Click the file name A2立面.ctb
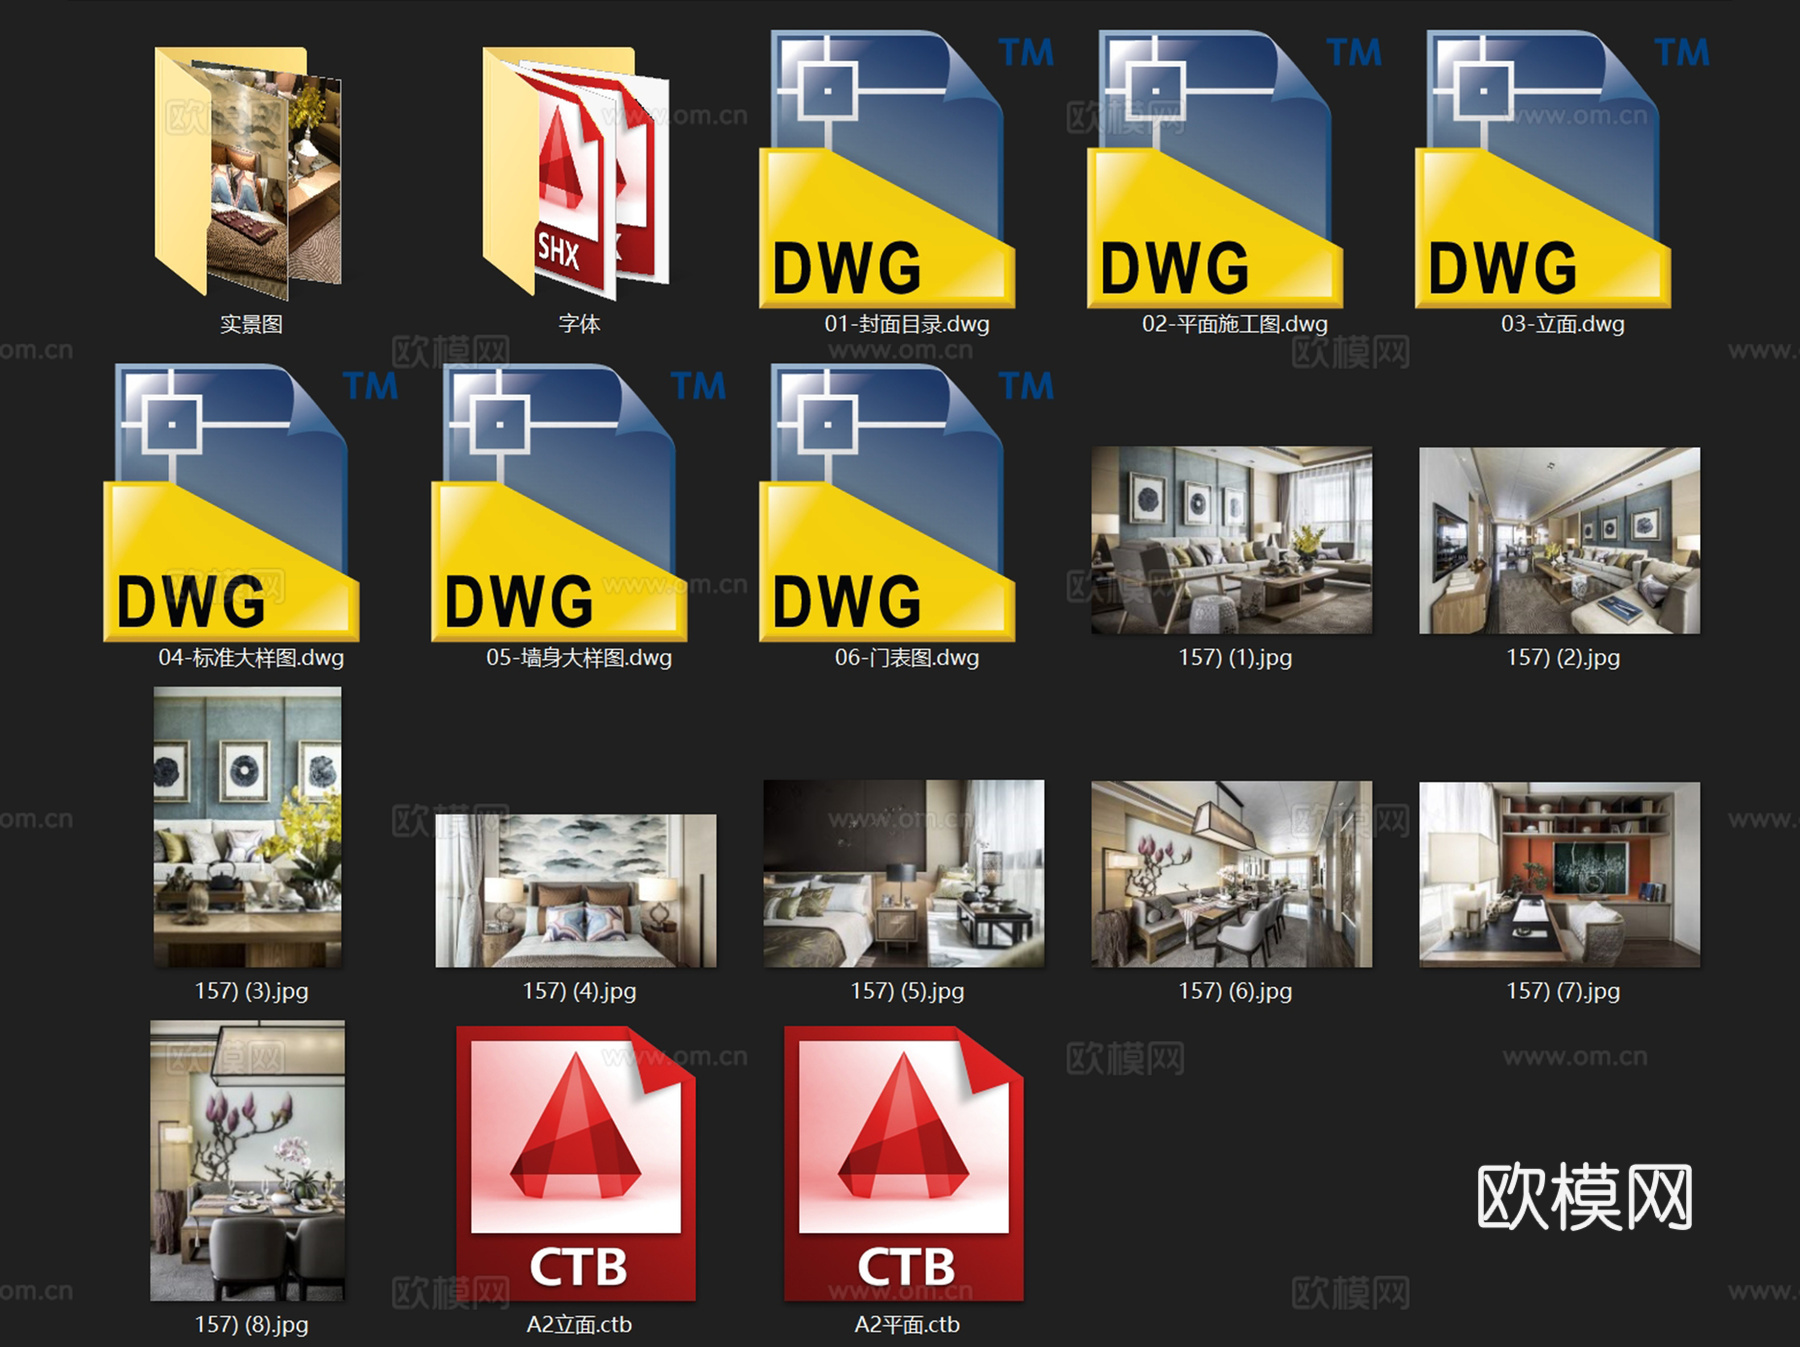Image resolution: width=1800 pixels, height=1347 pixels. tap(579, 1325)
